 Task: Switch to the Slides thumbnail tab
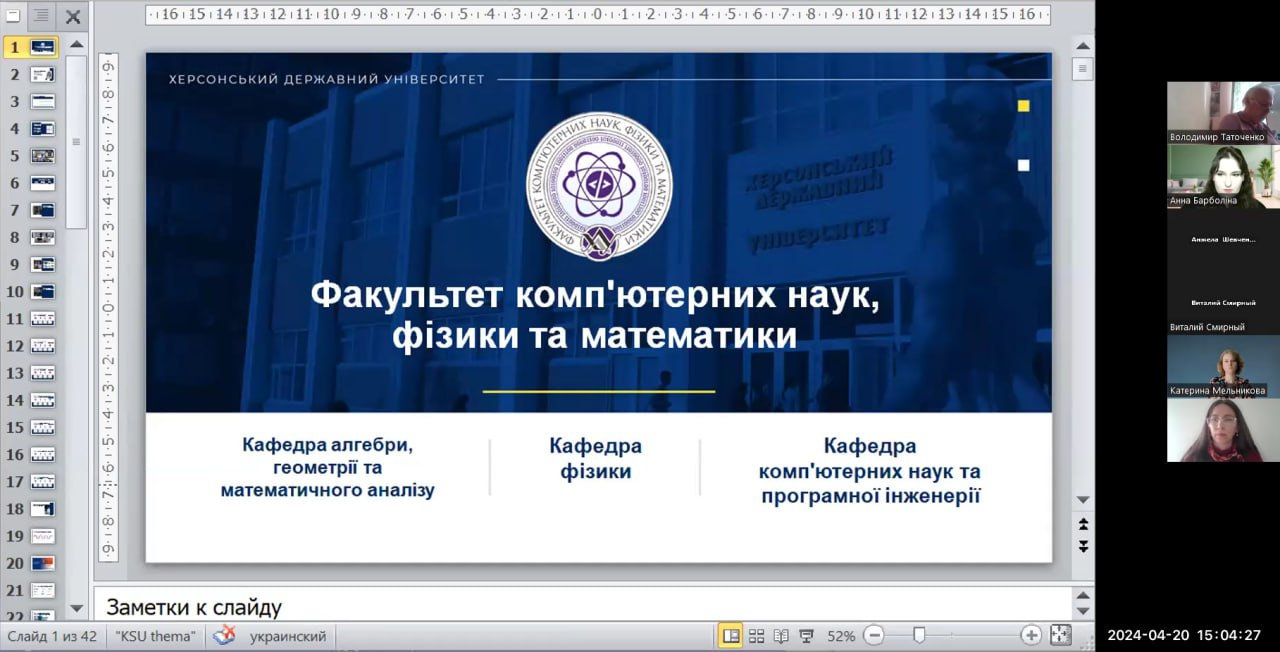(14, 15)
